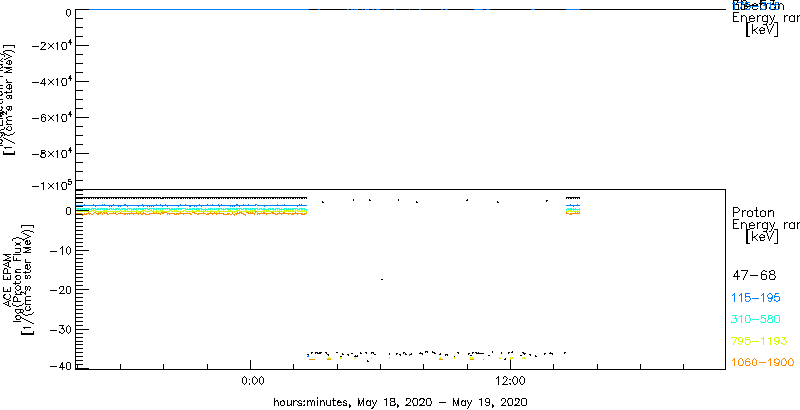Click the -1×10^5 tick label in upper panel

pos(51,185)
